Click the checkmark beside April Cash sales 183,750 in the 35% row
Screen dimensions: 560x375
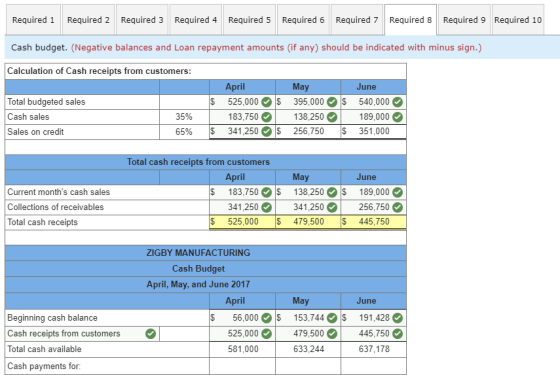(266, 117)
